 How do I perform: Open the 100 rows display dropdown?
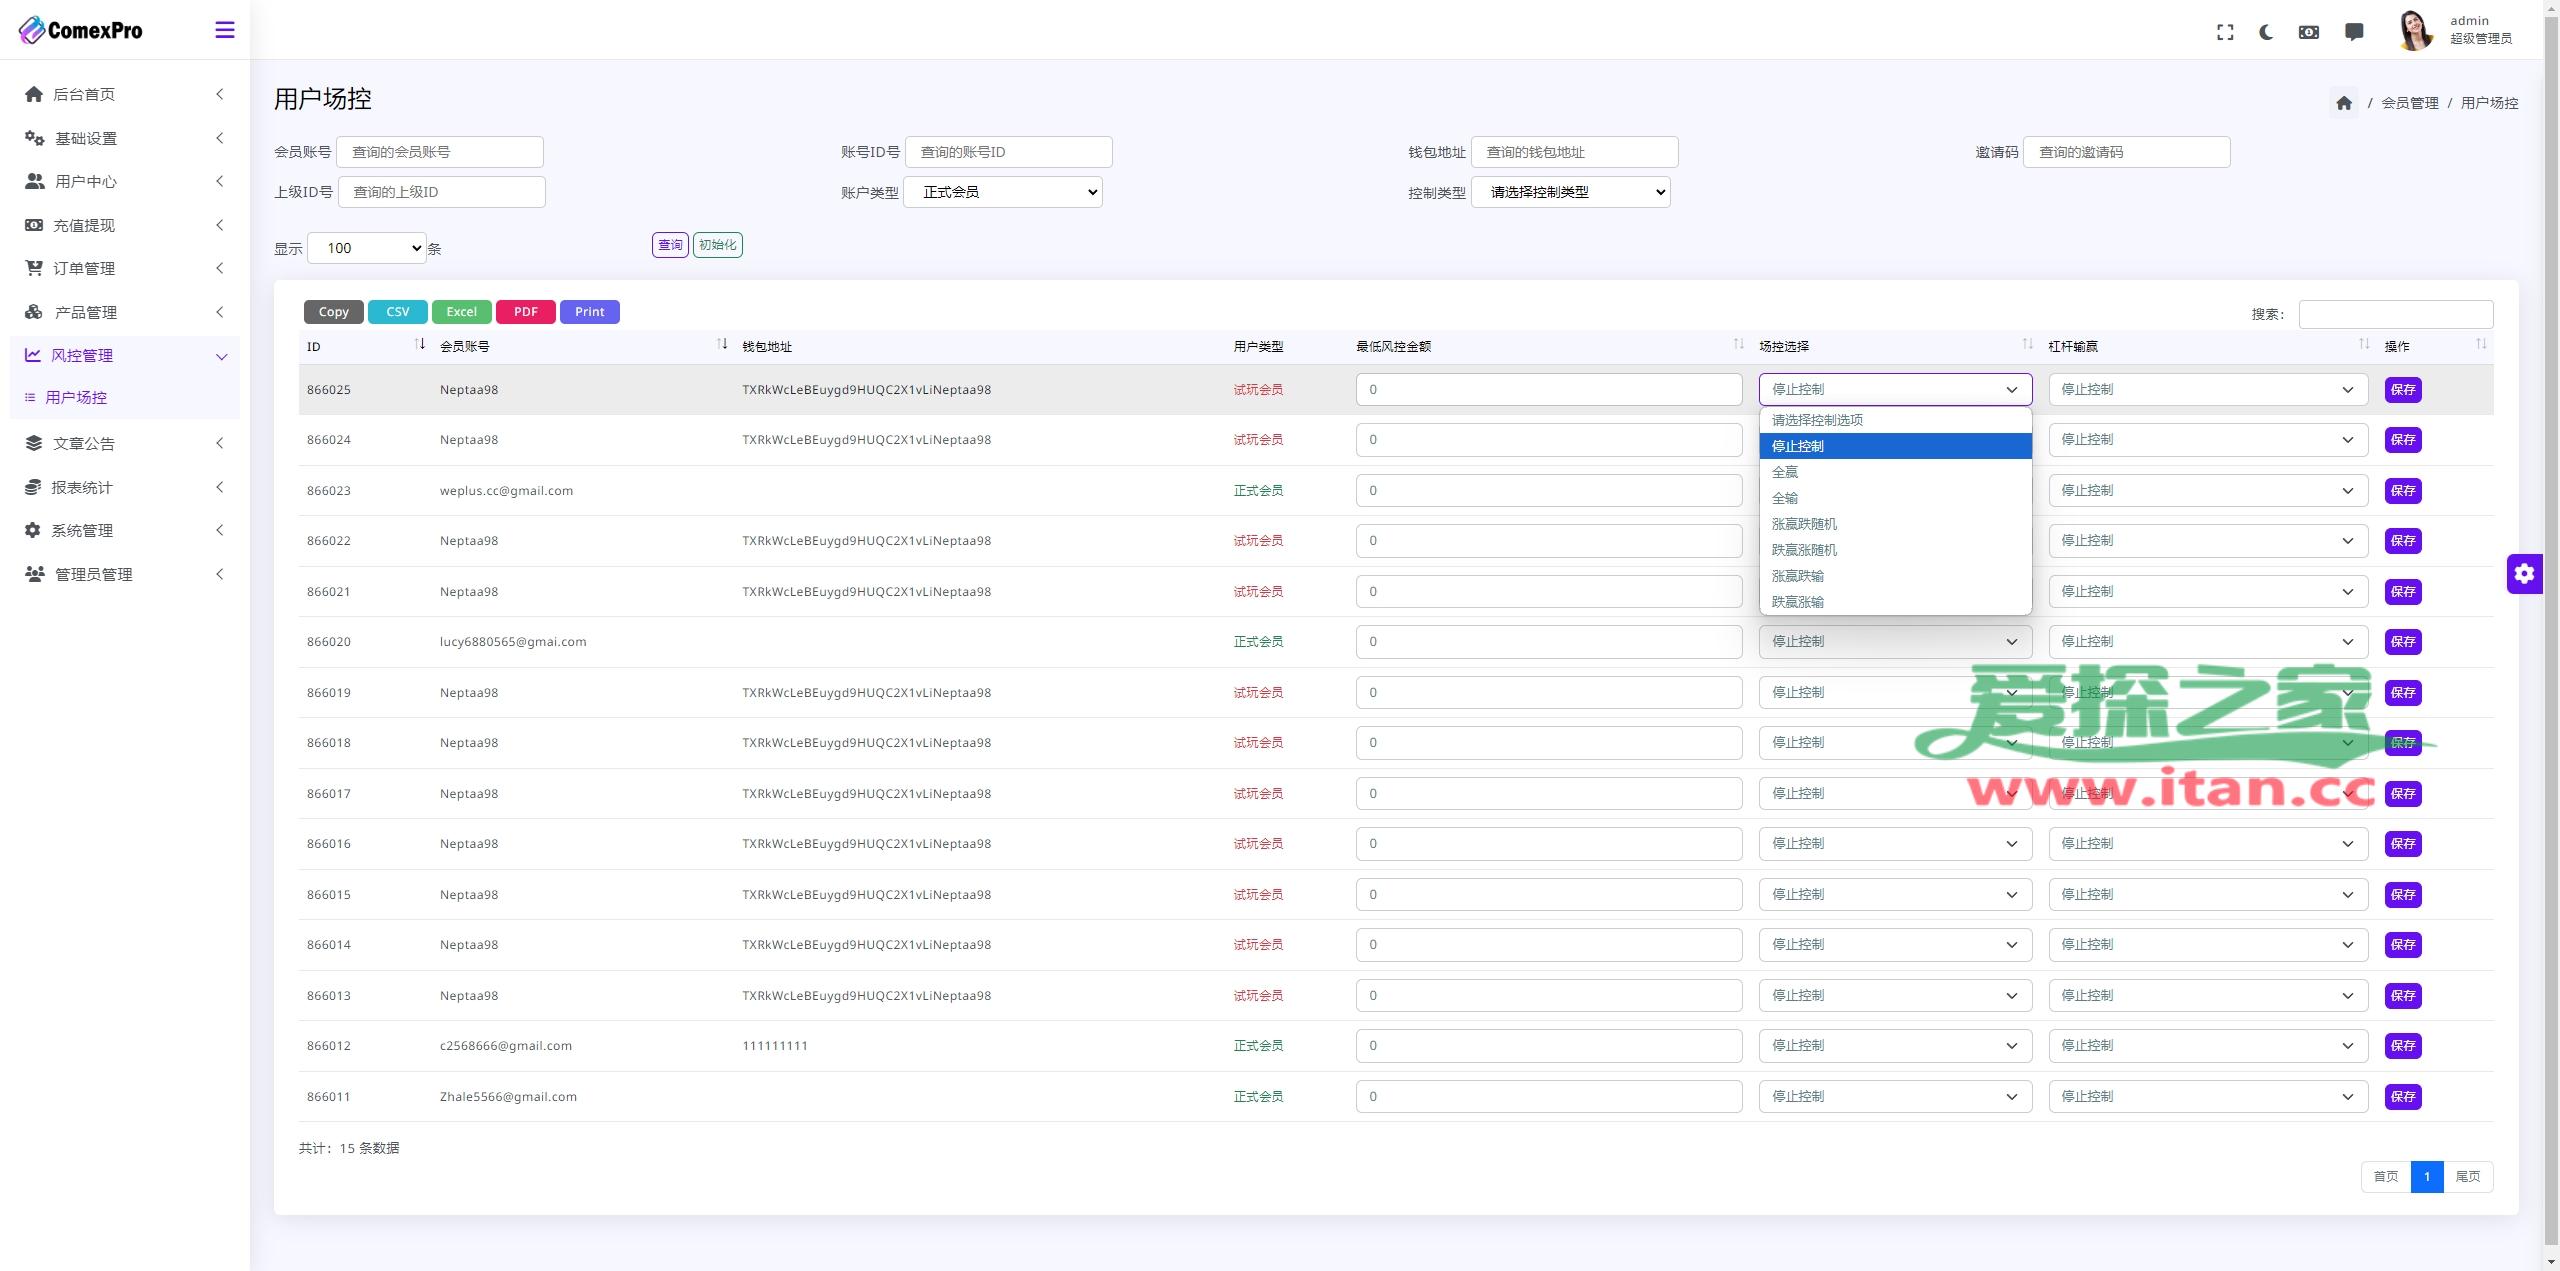pyautogui.click(x=366, y=248)
